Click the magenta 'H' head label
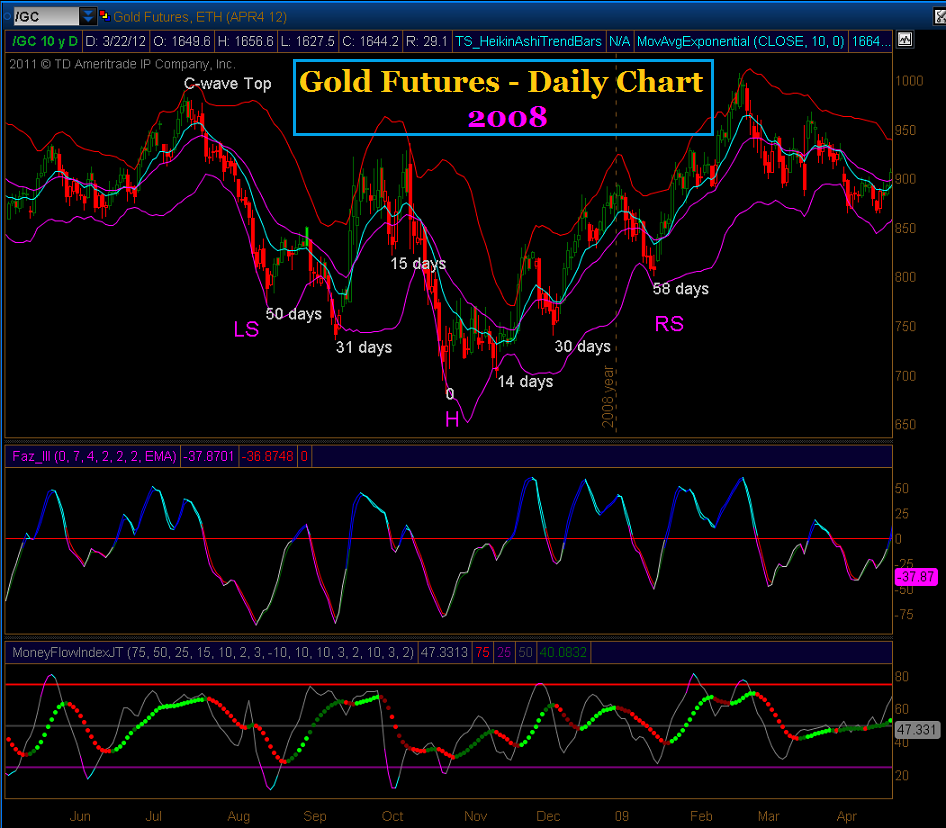Screen dimensions: 946x828 [x=452, y=419]
